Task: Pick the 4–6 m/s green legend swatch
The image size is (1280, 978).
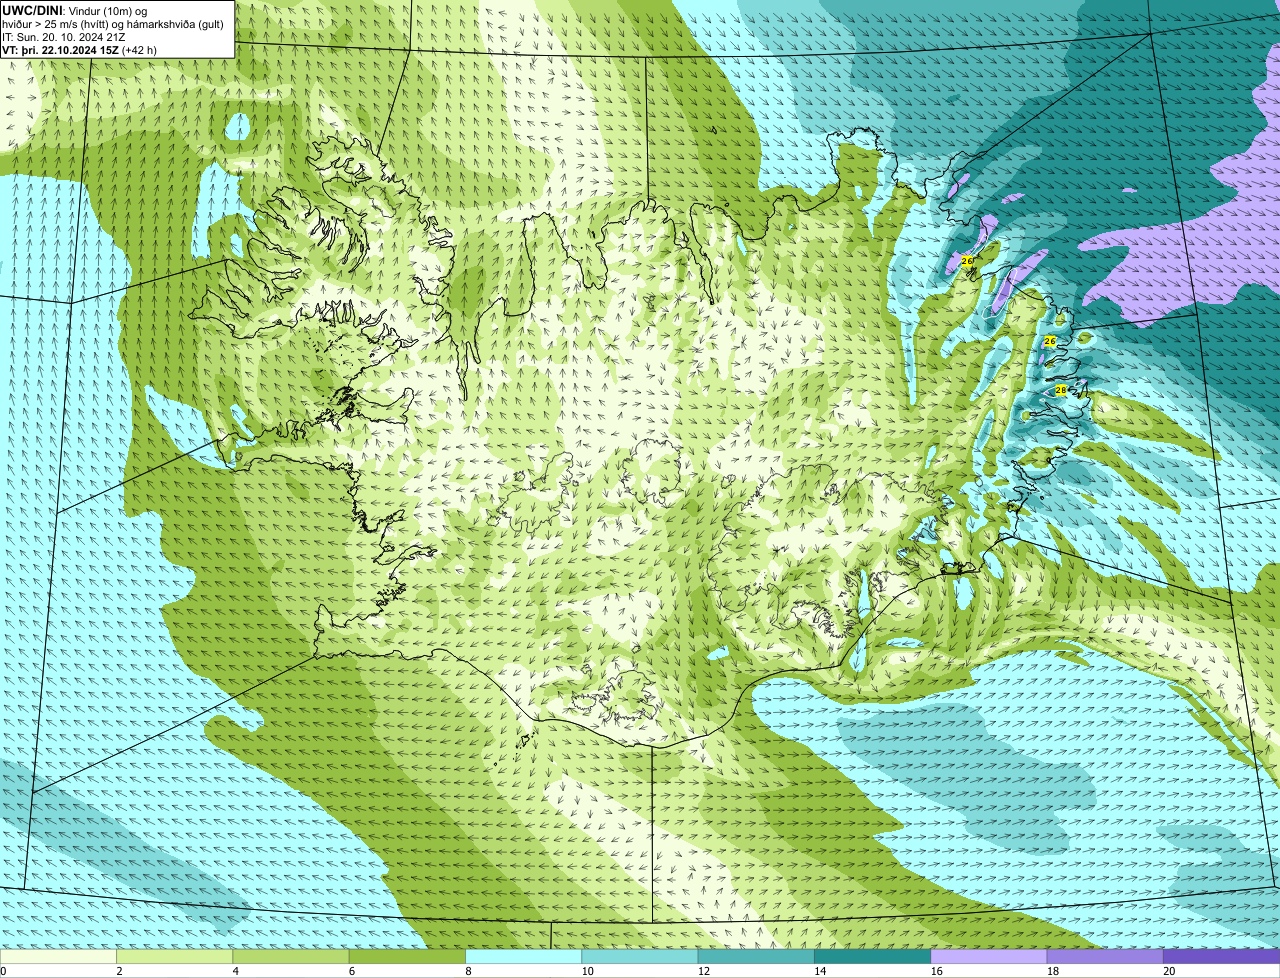Action: [x=291, y=956]
